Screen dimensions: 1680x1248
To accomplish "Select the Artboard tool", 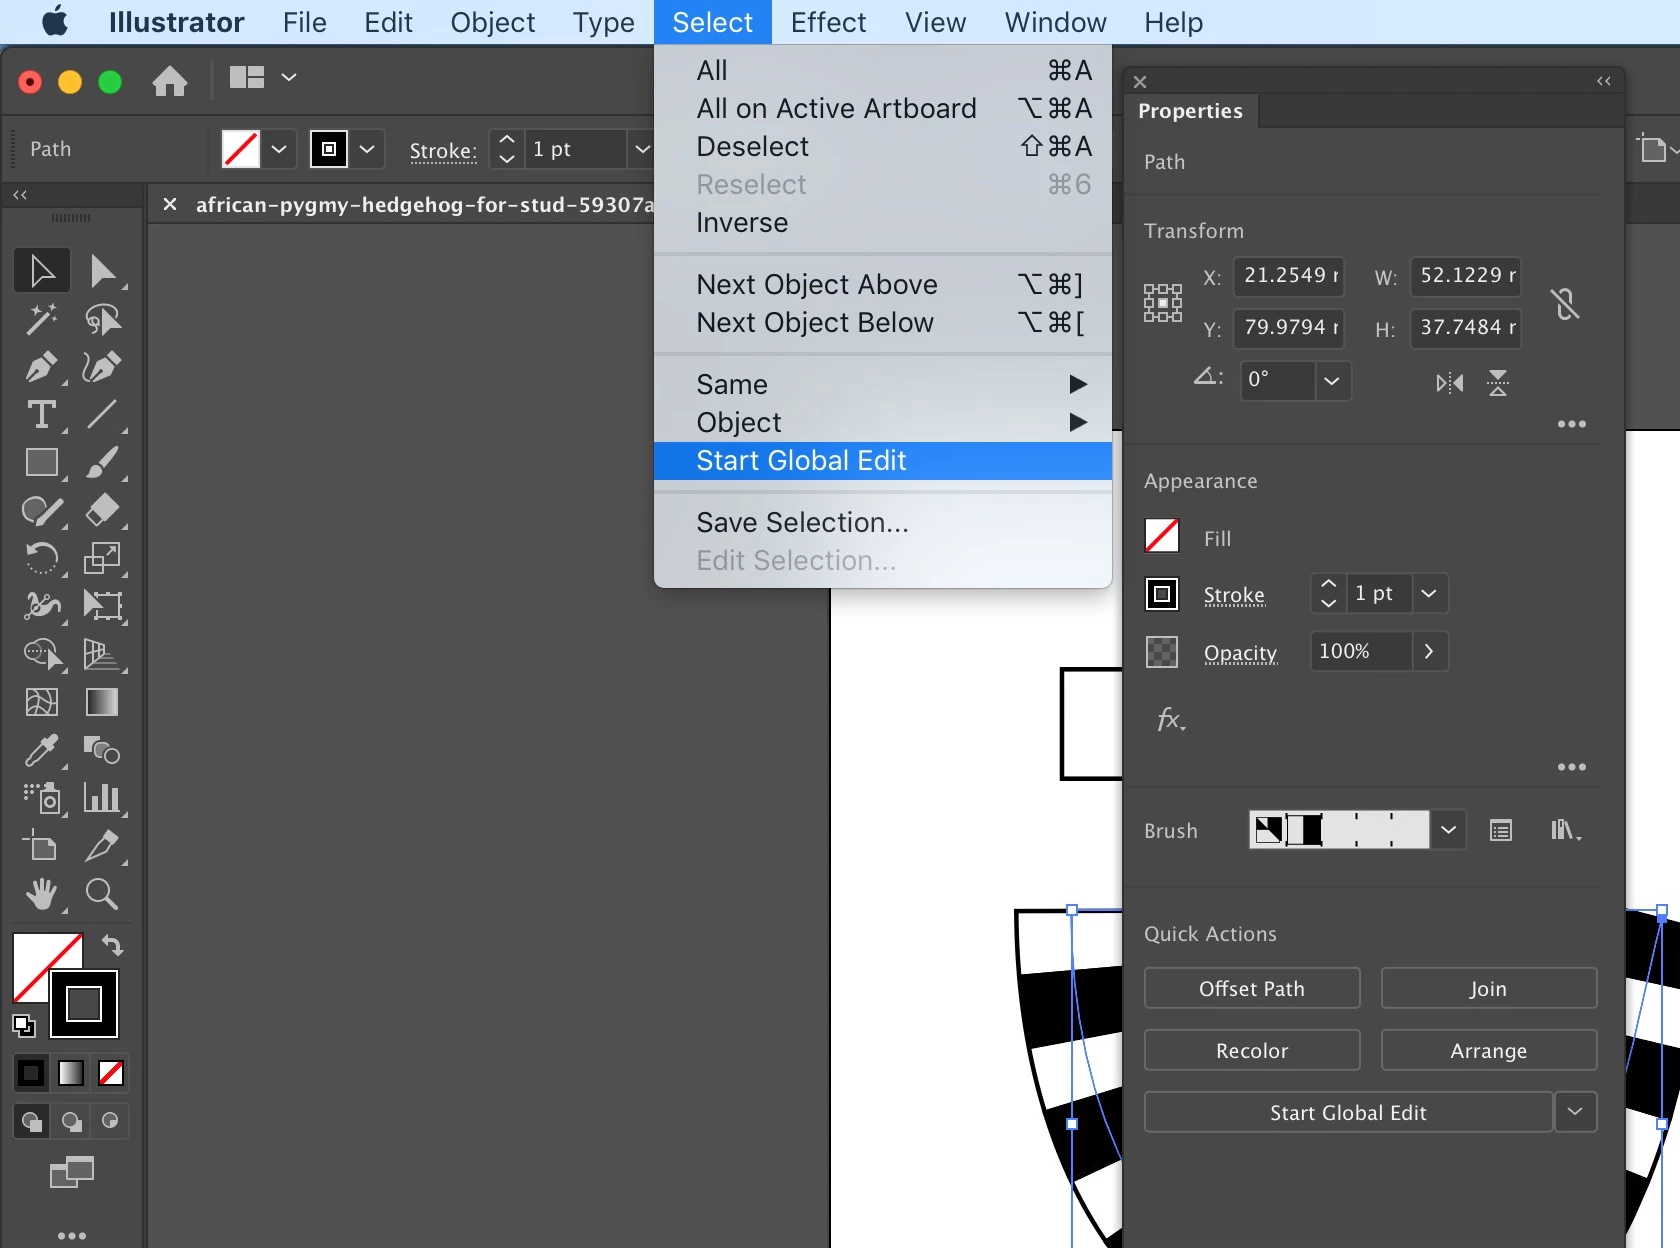I will (x=42, y=846).
